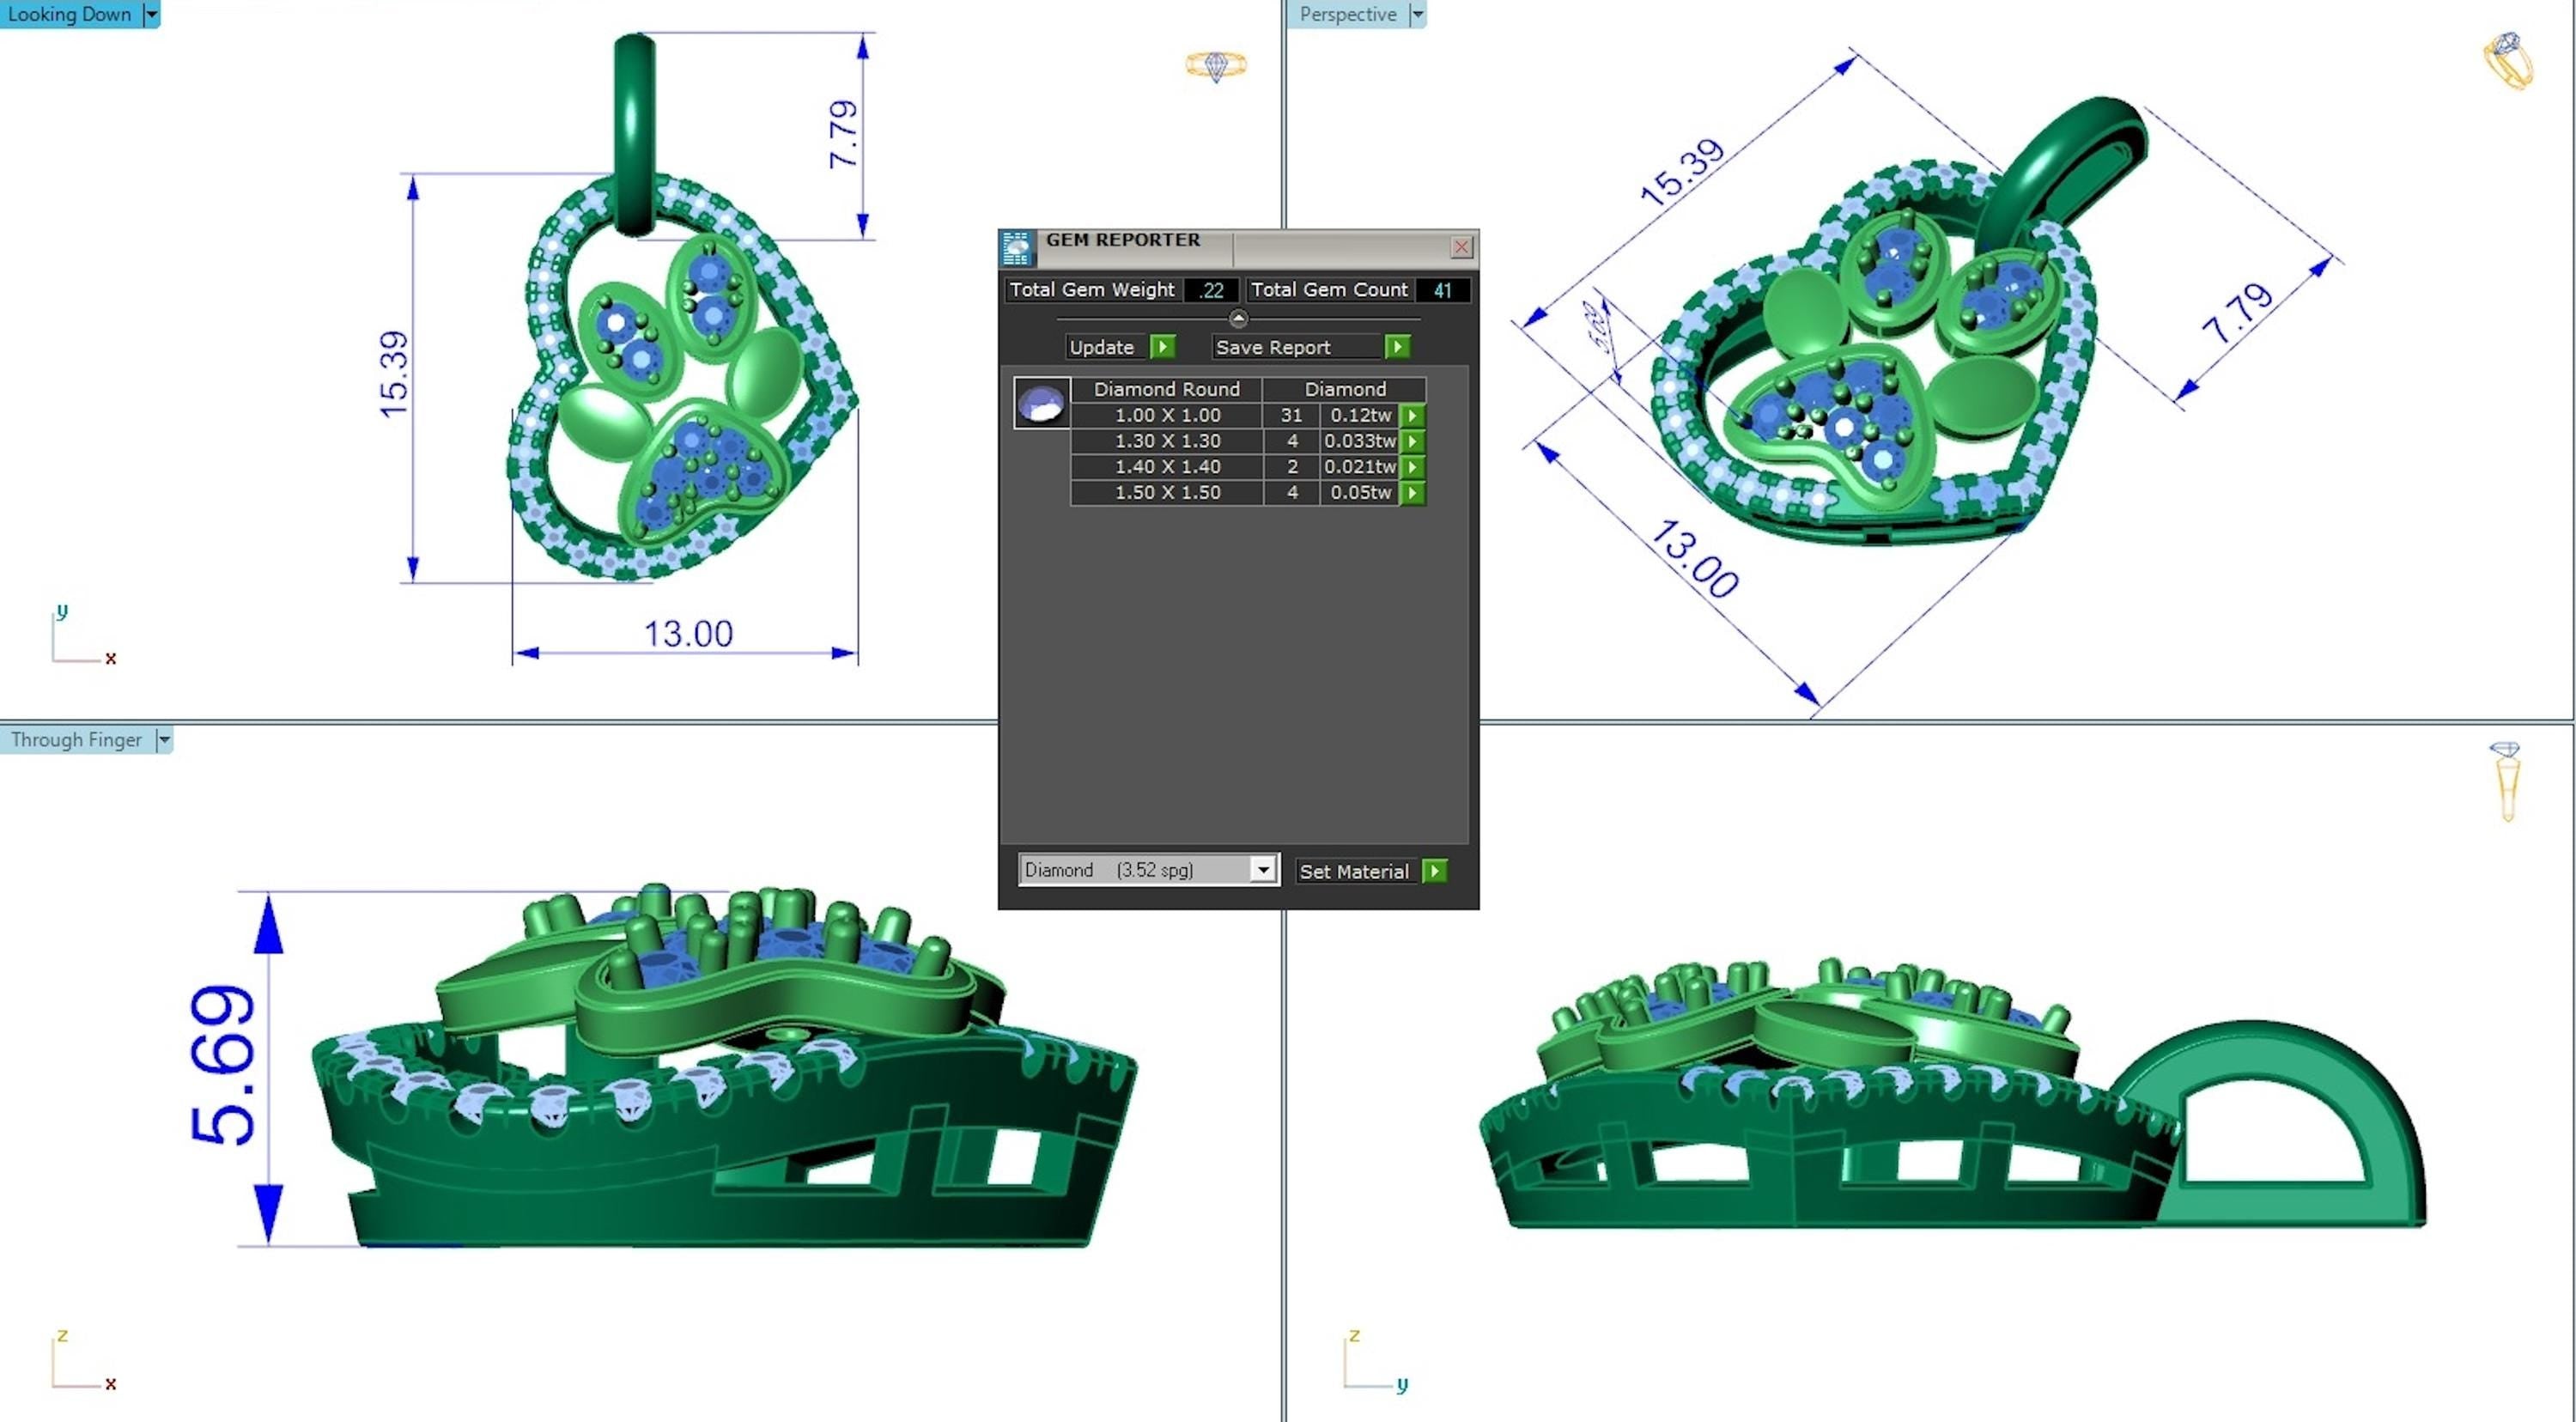Open the Through Finger viewport dropdown arrow
2576x1422 pixels.
tap(164, 740)
